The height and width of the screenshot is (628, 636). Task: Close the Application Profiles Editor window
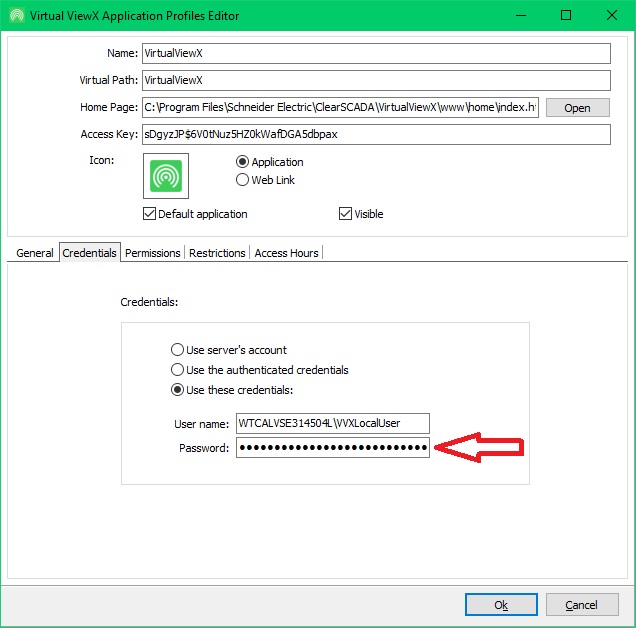612,15
